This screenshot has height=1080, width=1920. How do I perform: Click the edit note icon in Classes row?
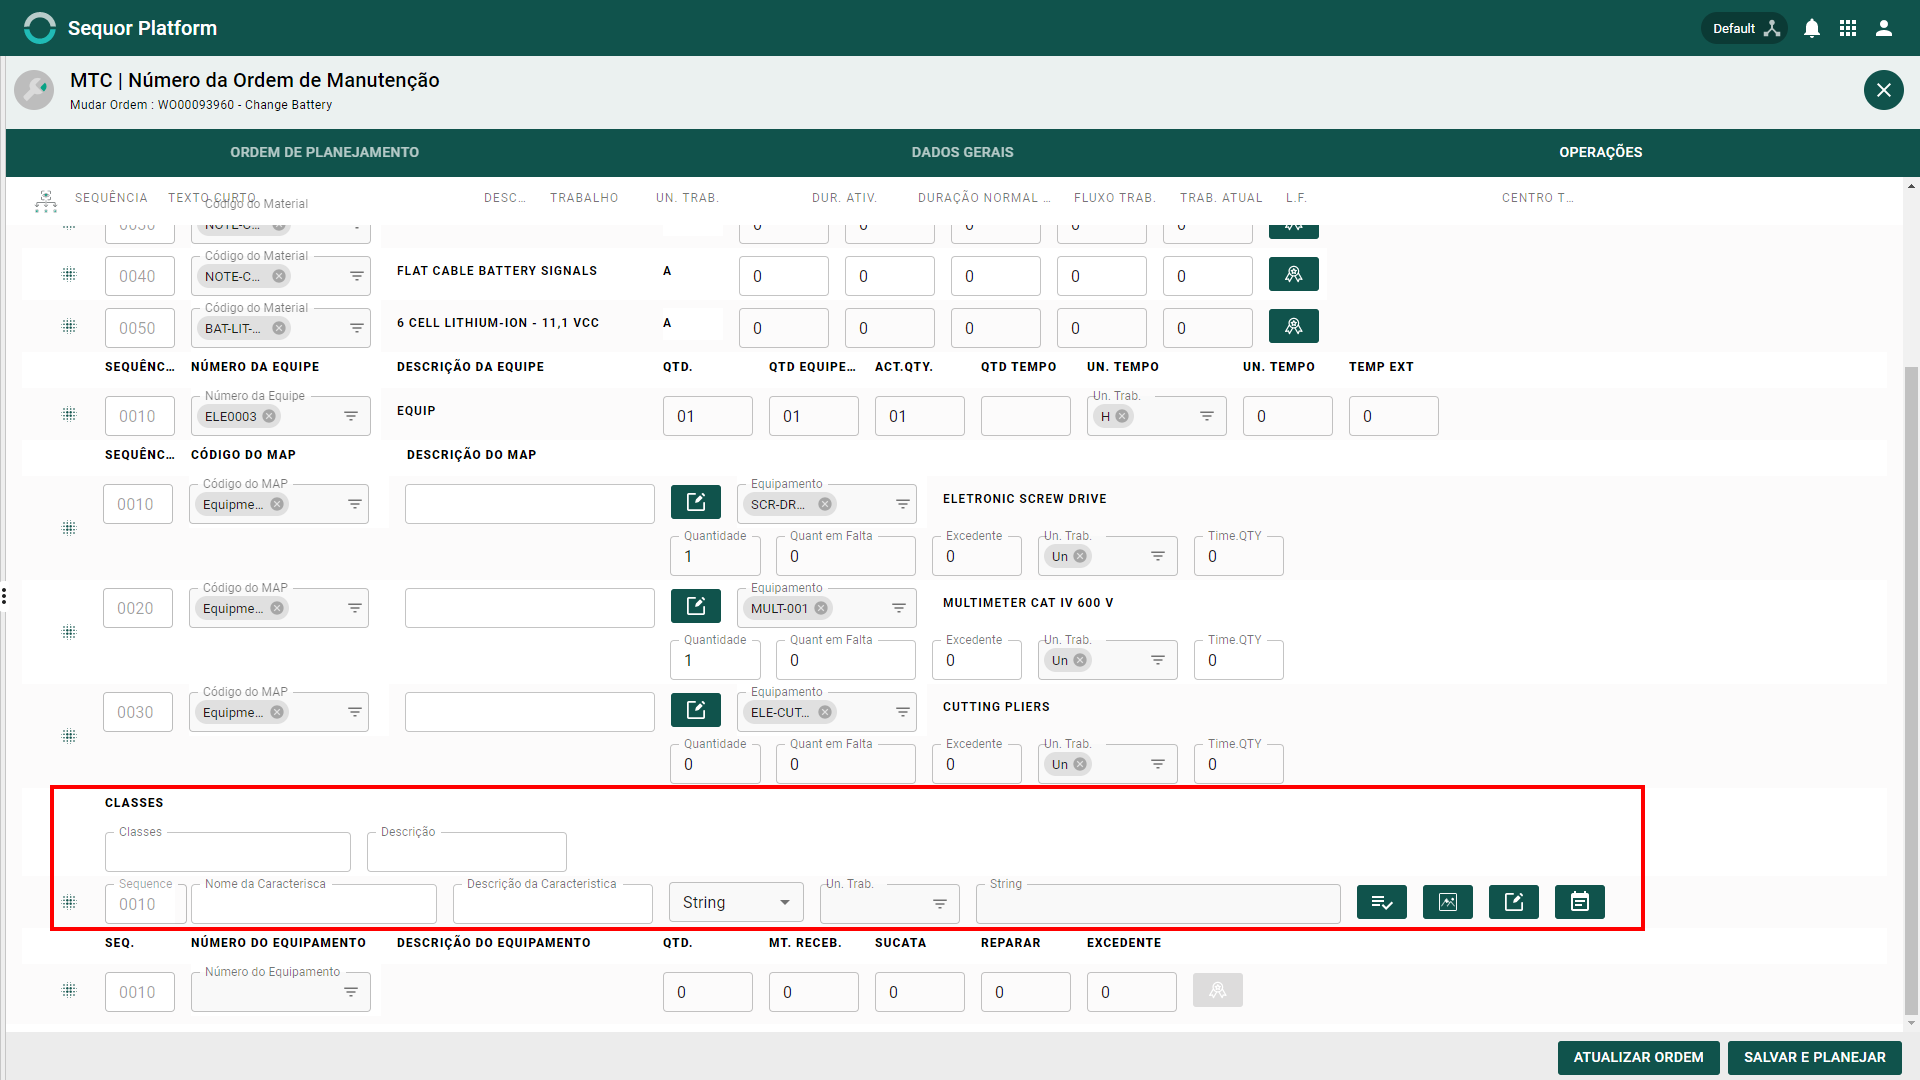click(x=1514, y=902)
